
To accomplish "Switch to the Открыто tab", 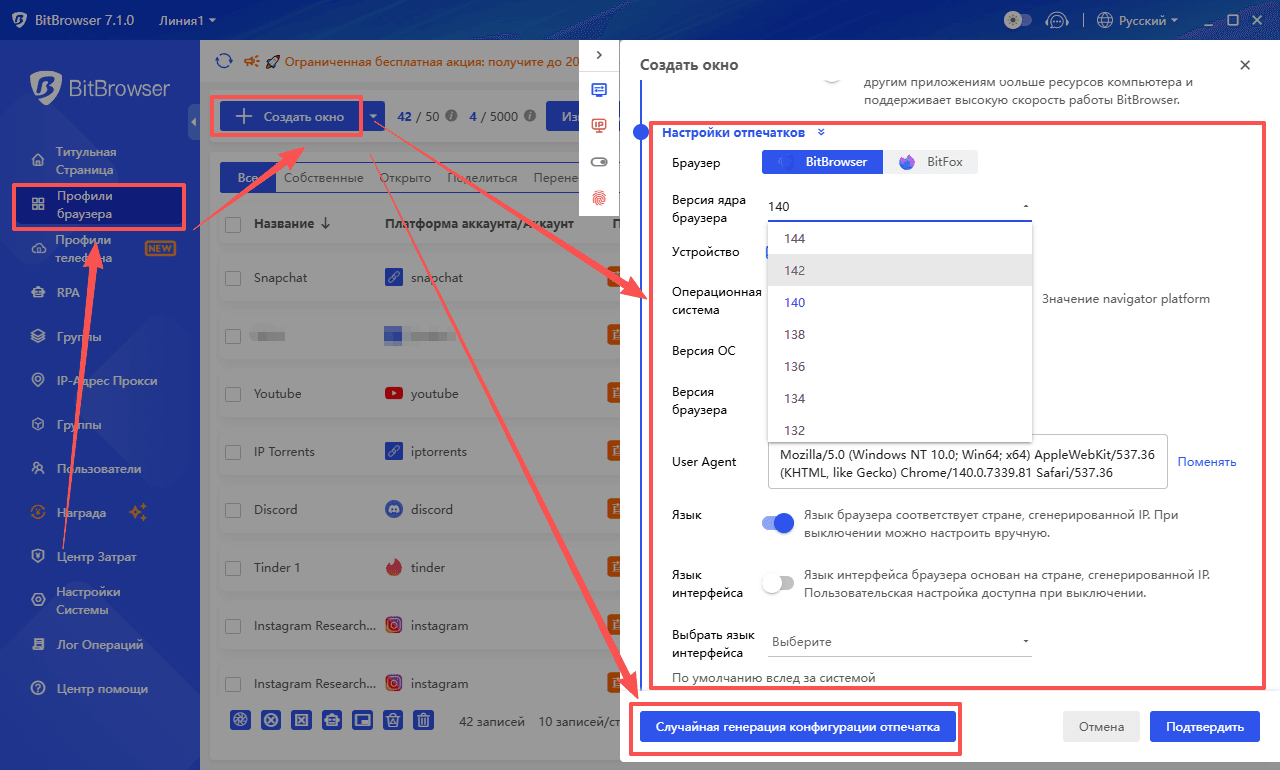I will coord(405,178).
